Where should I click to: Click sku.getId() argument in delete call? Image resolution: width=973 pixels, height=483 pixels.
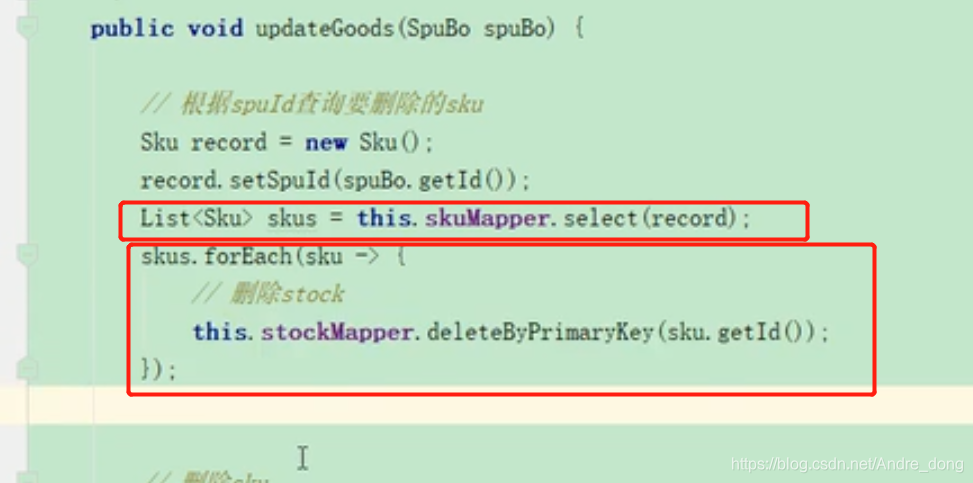(735, 333)
